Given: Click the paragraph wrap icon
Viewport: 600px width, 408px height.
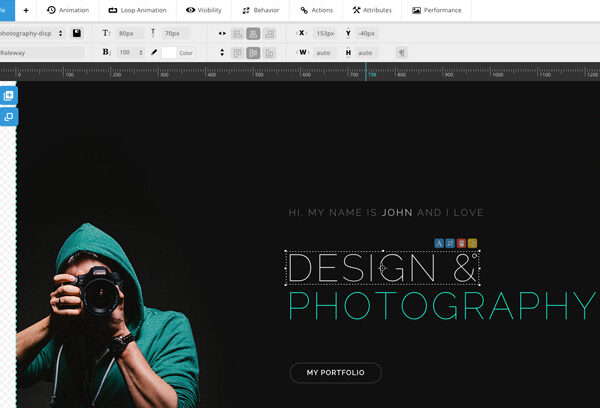Looking at the screenshot, I should [401, 52].
